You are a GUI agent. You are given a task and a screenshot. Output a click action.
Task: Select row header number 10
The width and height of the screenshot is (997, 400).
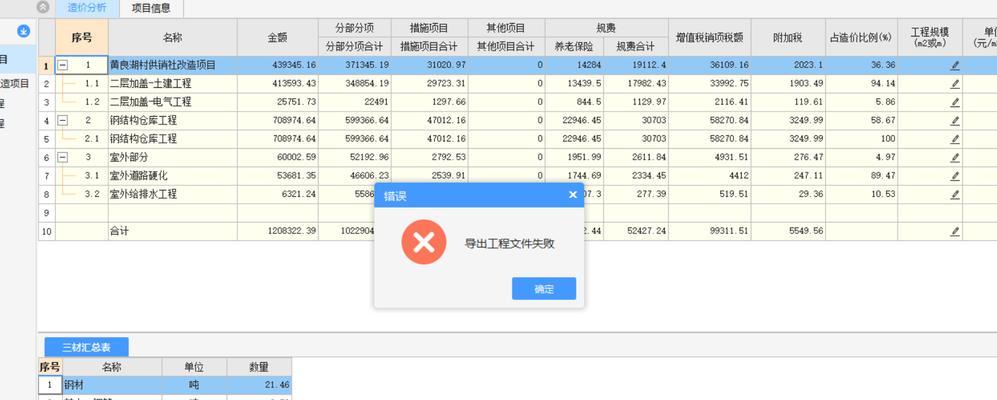point(46,231)
